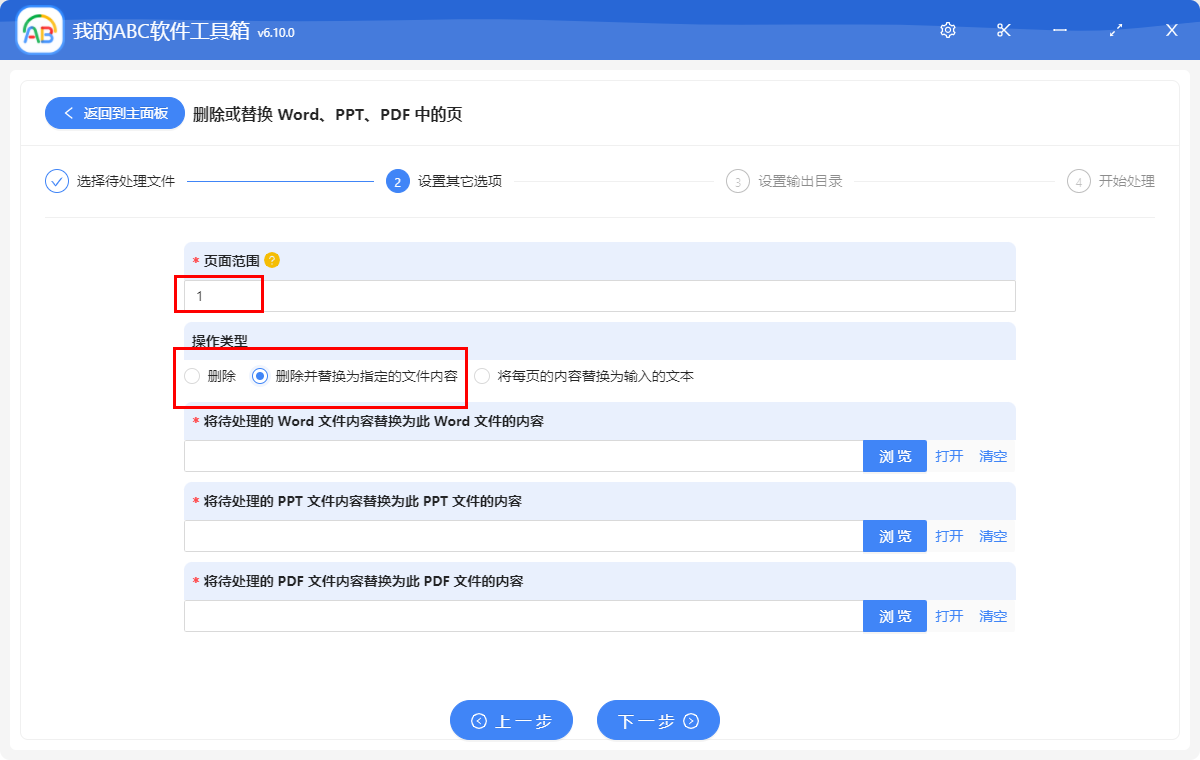Click the step 3 numbered circle
This screenshot has height=760, width=1200.
click(x=738, y=181)
